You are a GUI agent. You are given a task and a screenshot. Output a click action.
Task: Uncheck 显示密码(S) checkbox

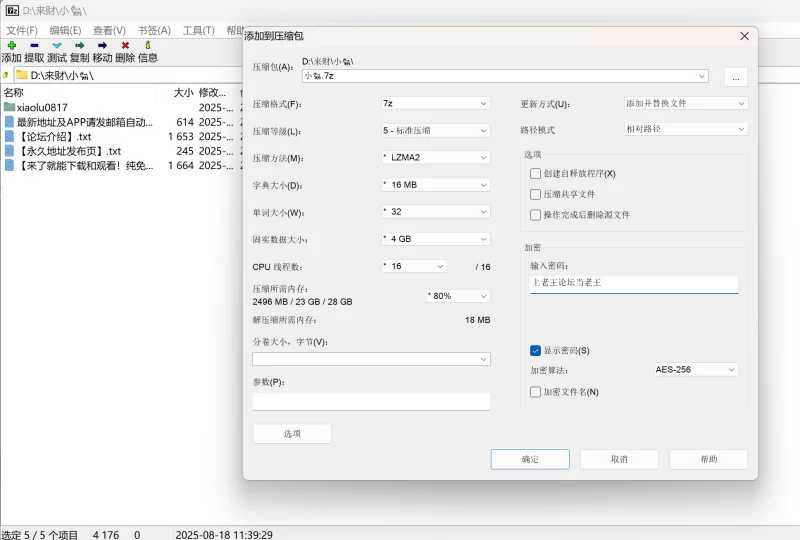coord(535,351)
